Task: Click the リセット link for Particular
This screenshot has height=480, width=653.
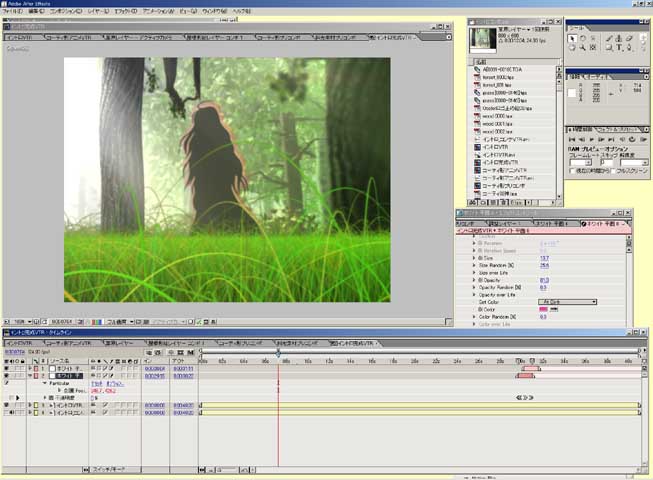Action: pyautogui.click(x=97, y=383)
